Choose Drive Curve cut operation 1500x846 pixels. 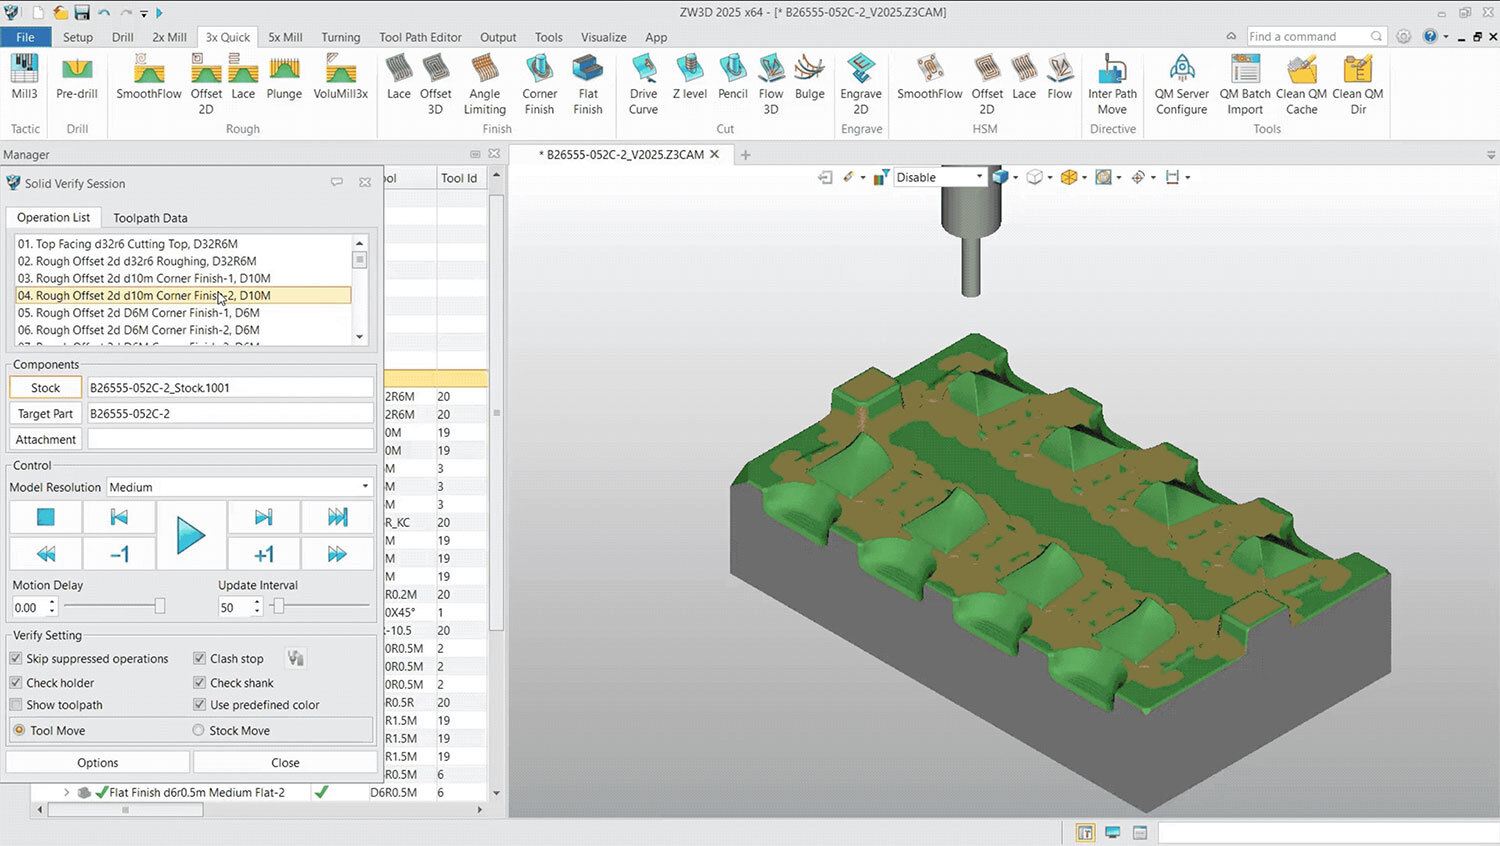(643, 85)
